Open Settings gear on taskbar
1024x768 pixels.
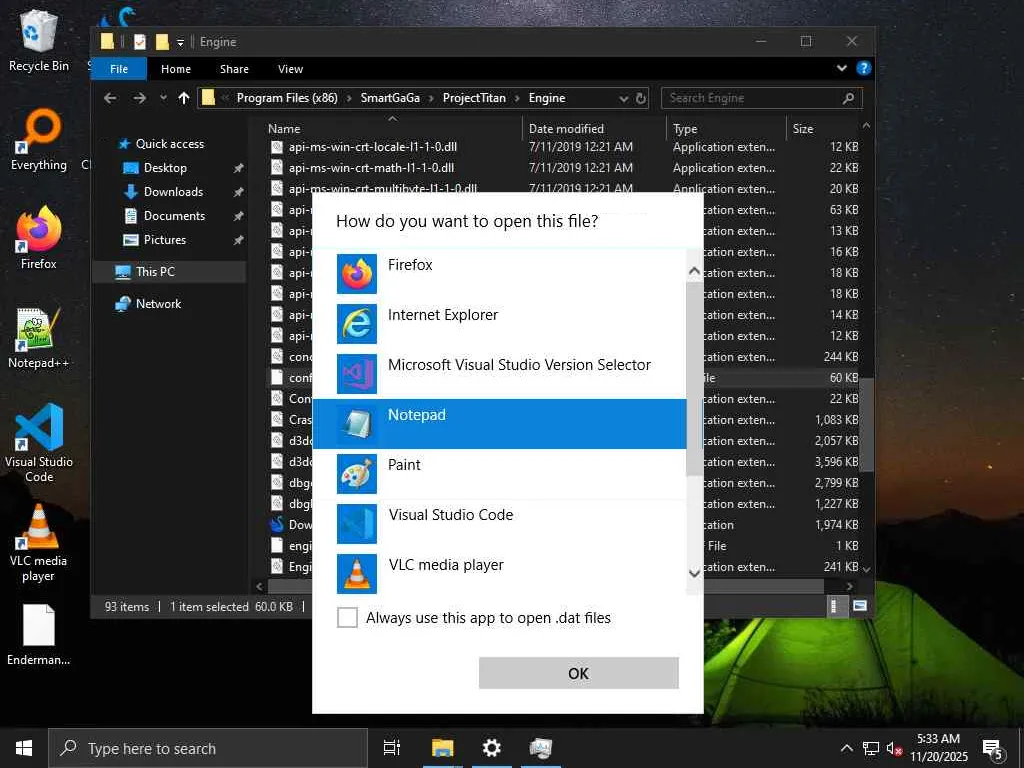(x=491, y=748)
